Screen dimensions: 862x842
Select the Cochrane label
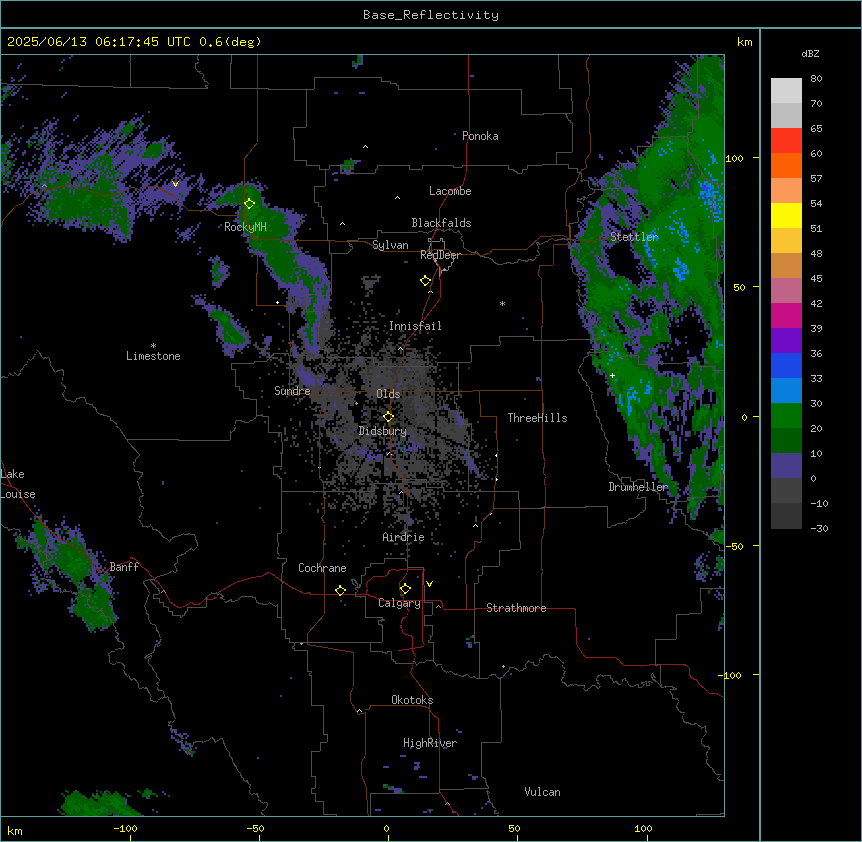322,568
